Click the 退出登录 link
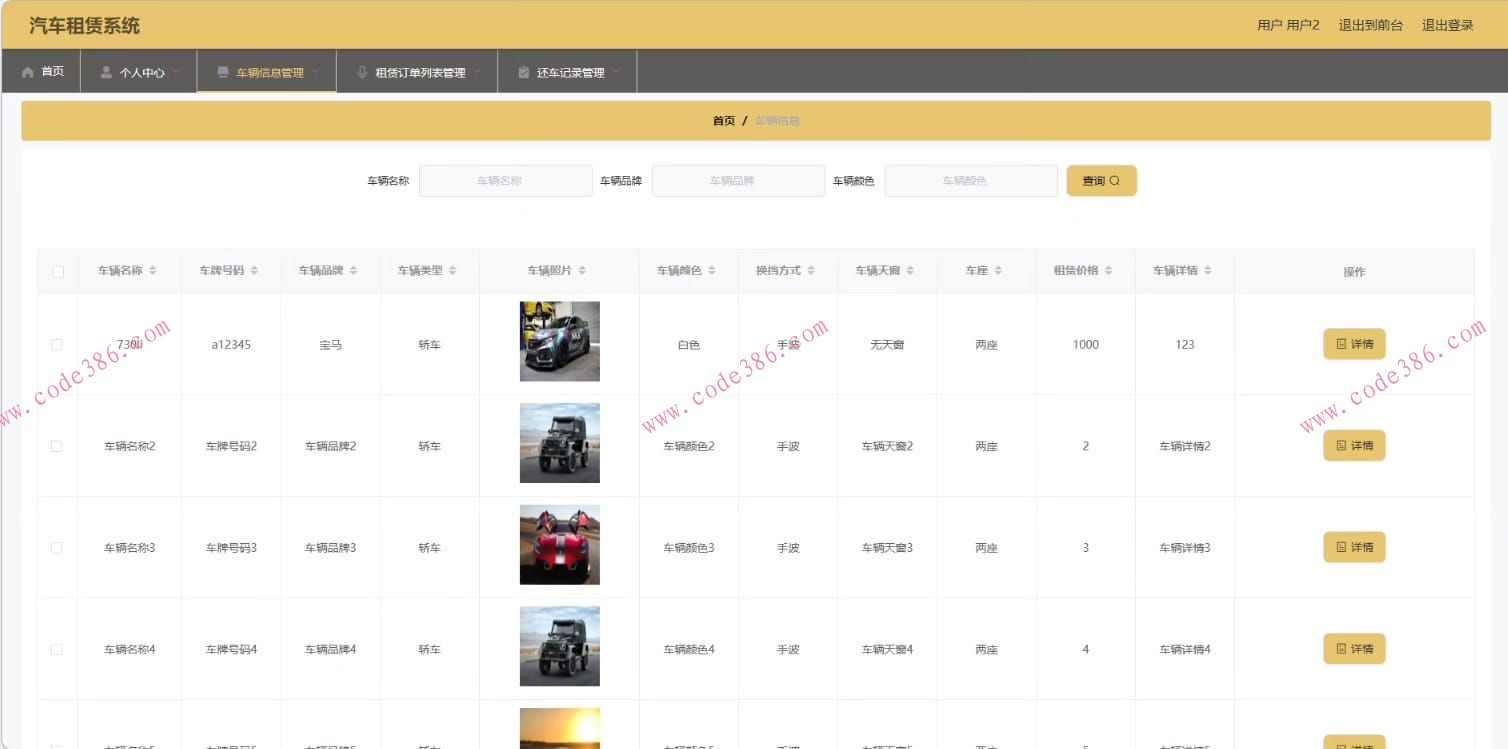The width and height of the screenshot is (1508, 749). 1450,24
